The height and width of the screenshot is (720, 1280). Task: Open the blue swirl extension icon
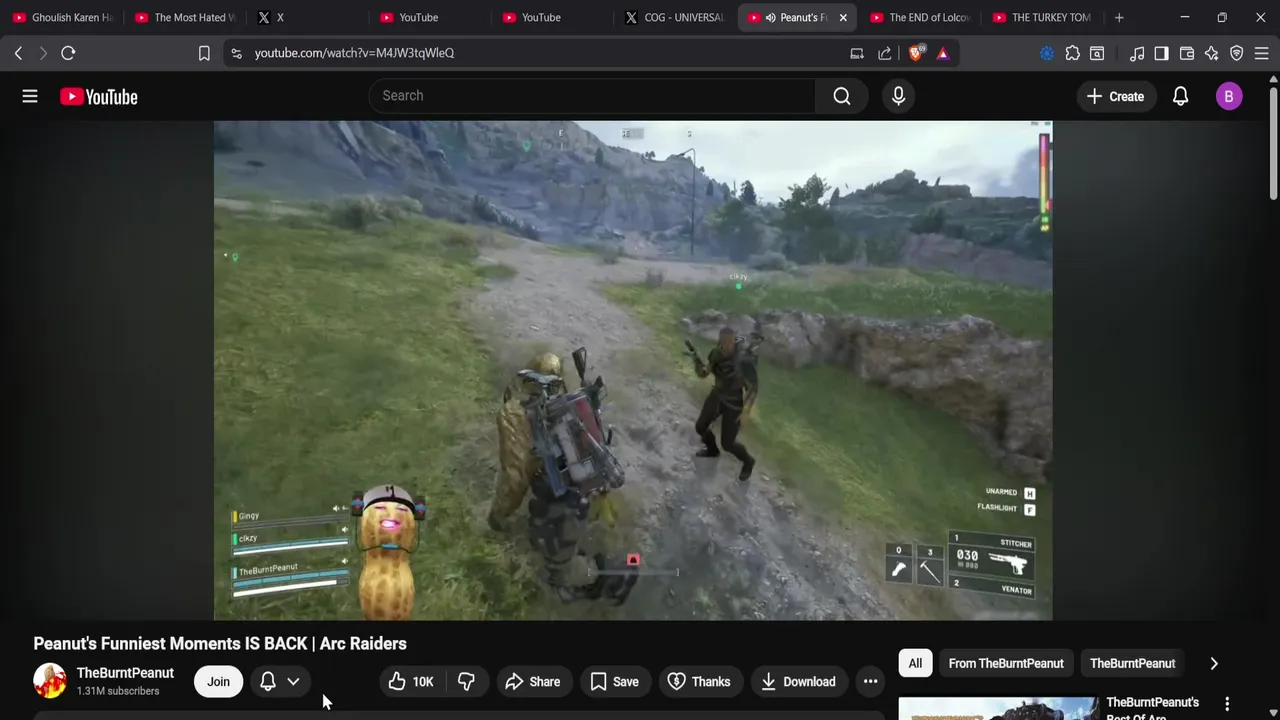point(1047,53)
